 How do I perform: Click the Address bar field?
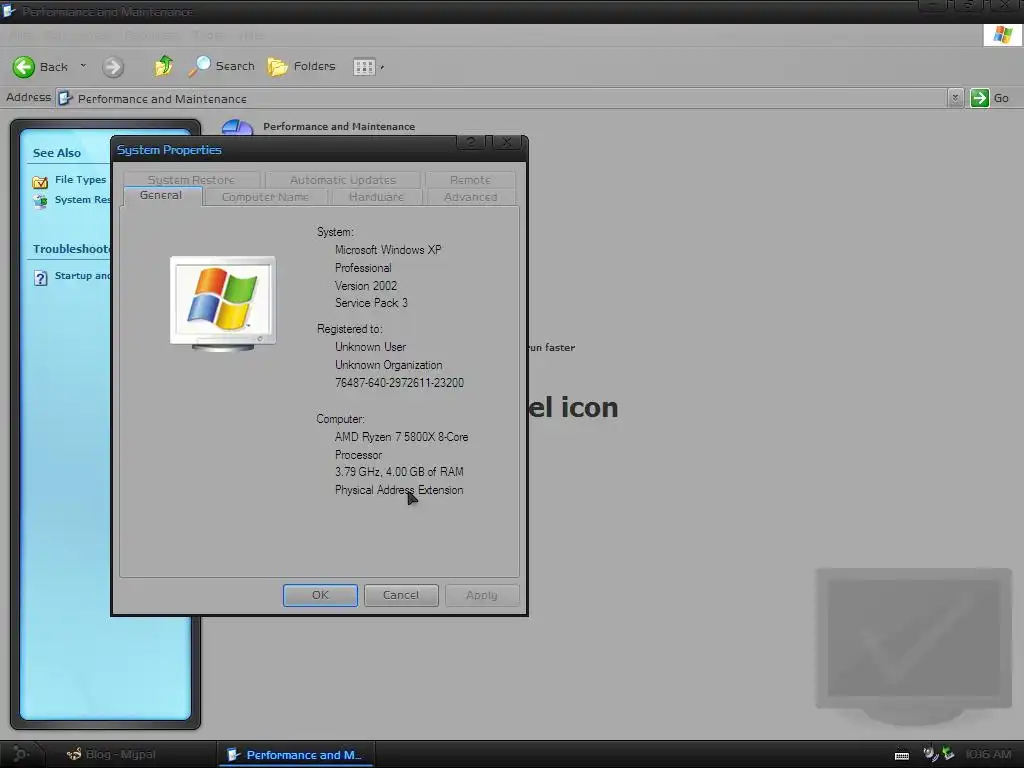coord(501,99)
